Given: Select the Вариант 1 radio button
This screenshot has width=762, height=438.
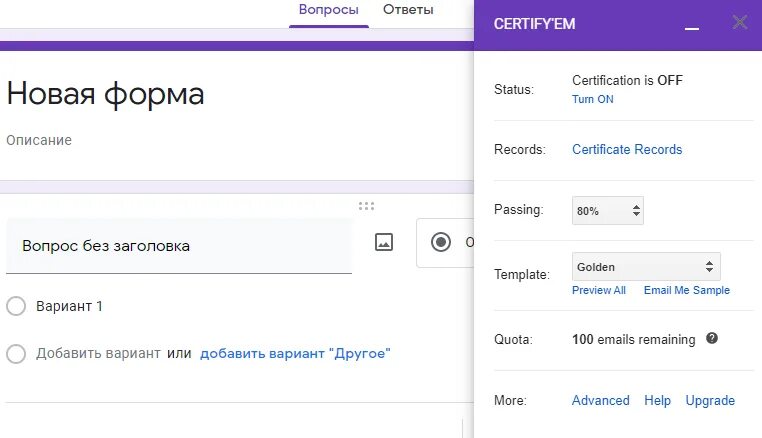Looking at the screenshot, I should (x=16, y=306).
